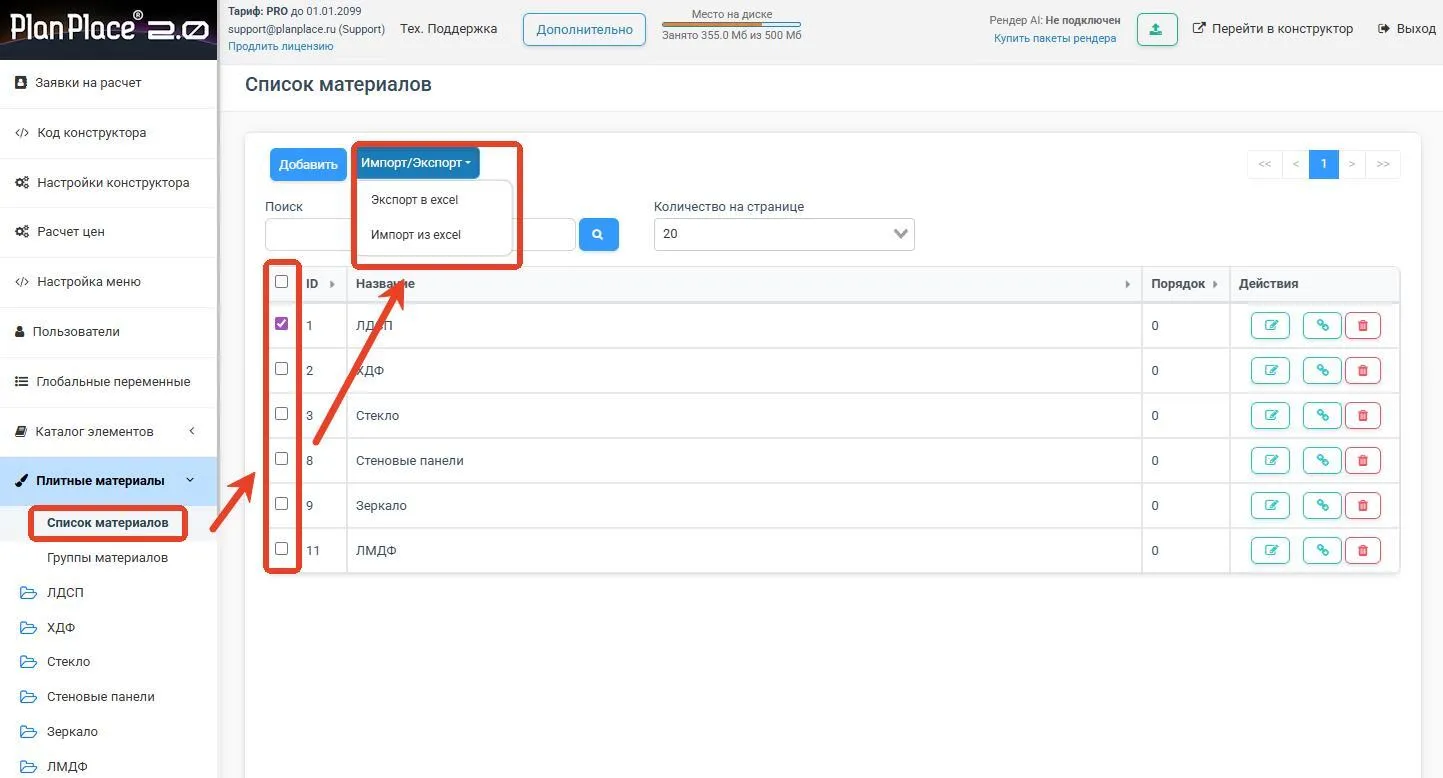Screen dimensions: 1443x778
Task: Click Выход to log out
Action: pos(1407,29)
